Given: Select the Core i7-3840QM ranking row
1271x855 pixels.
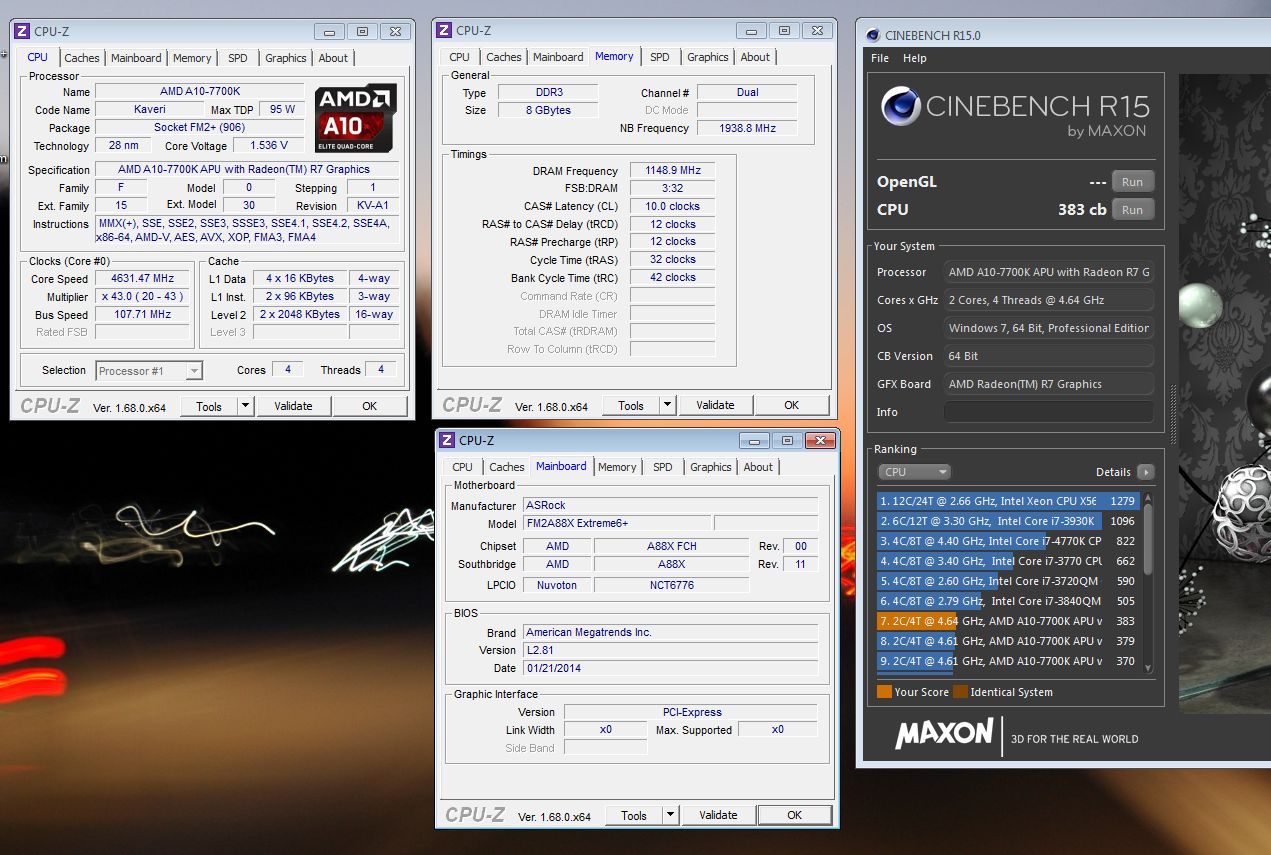Looking at the screenshot, I should (1008, 601).
